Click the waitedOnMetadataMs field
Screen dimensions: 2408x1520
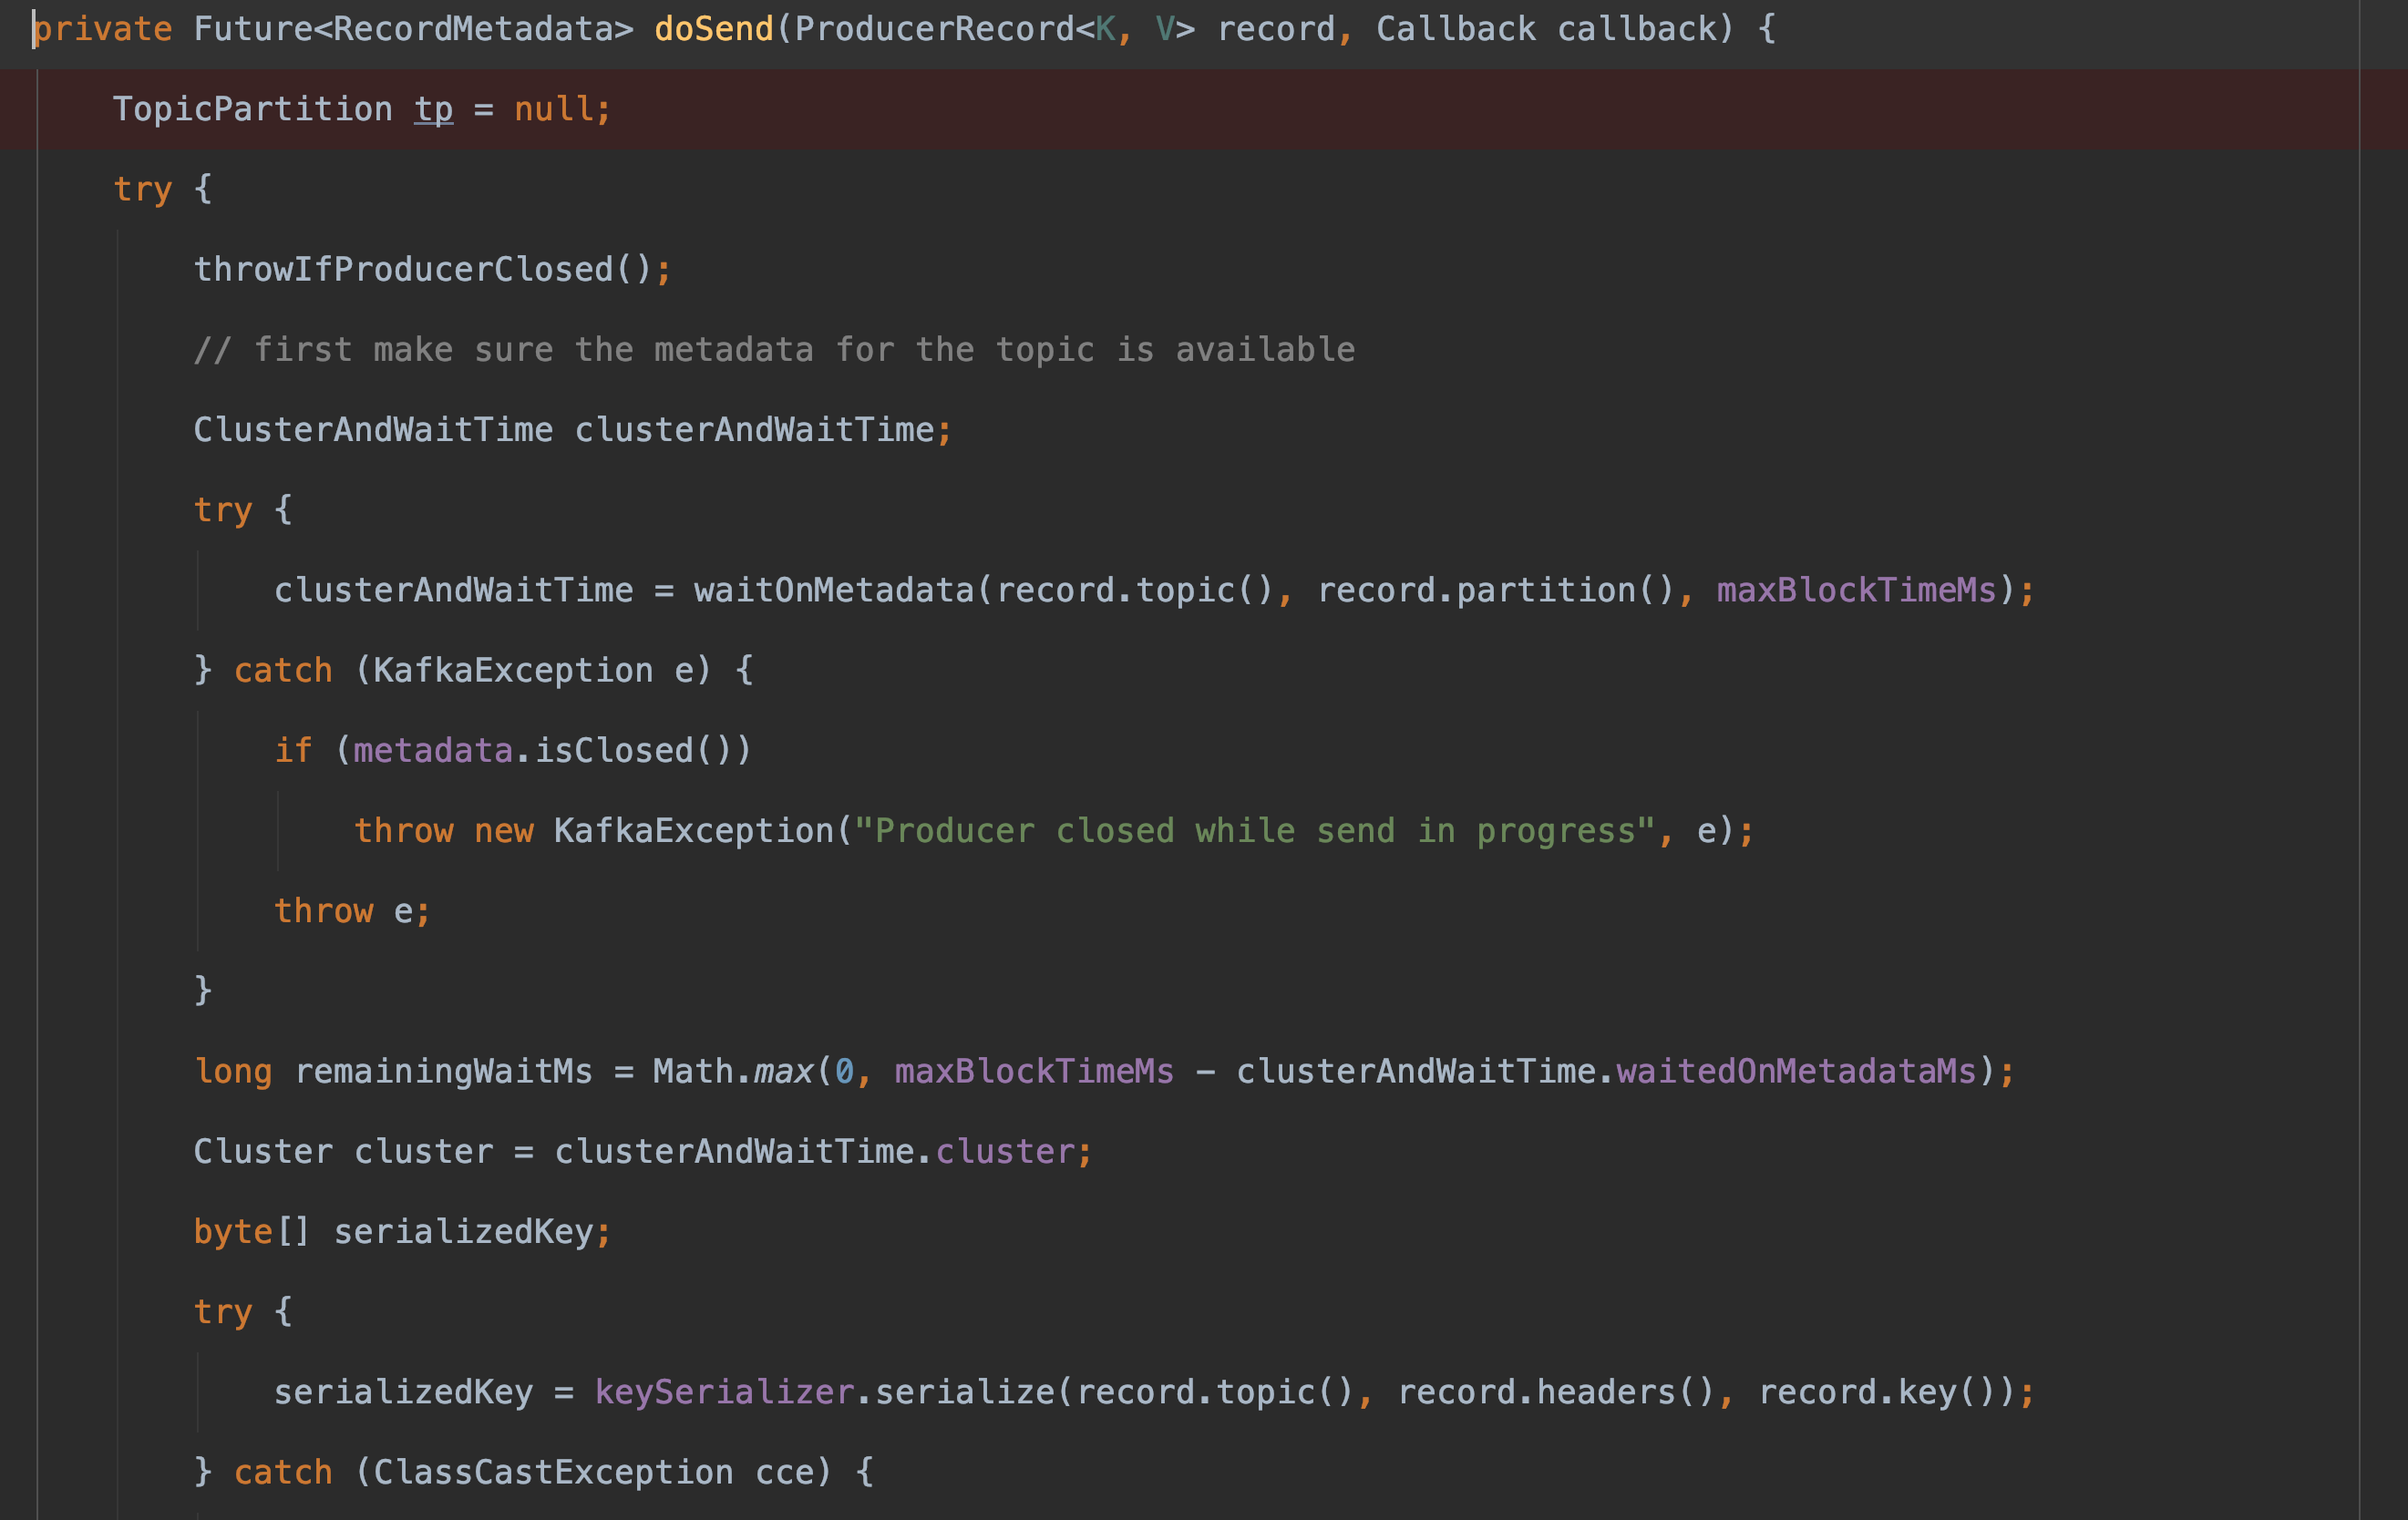click(x=1796, y=1071)
